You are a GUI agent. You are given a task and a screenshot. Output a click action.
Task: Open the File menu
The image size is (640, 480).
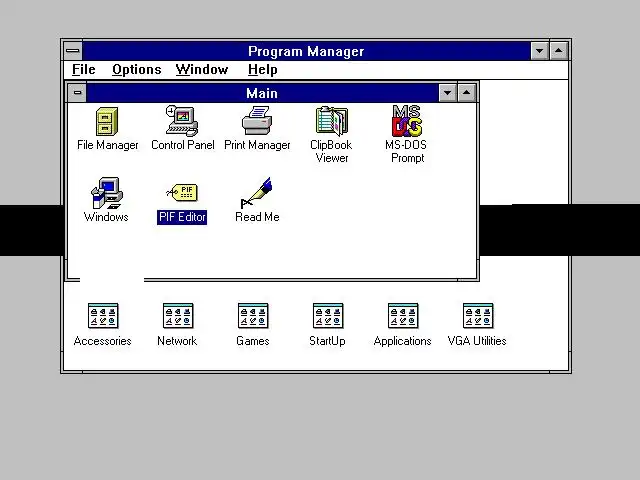(x=84, y=69)
